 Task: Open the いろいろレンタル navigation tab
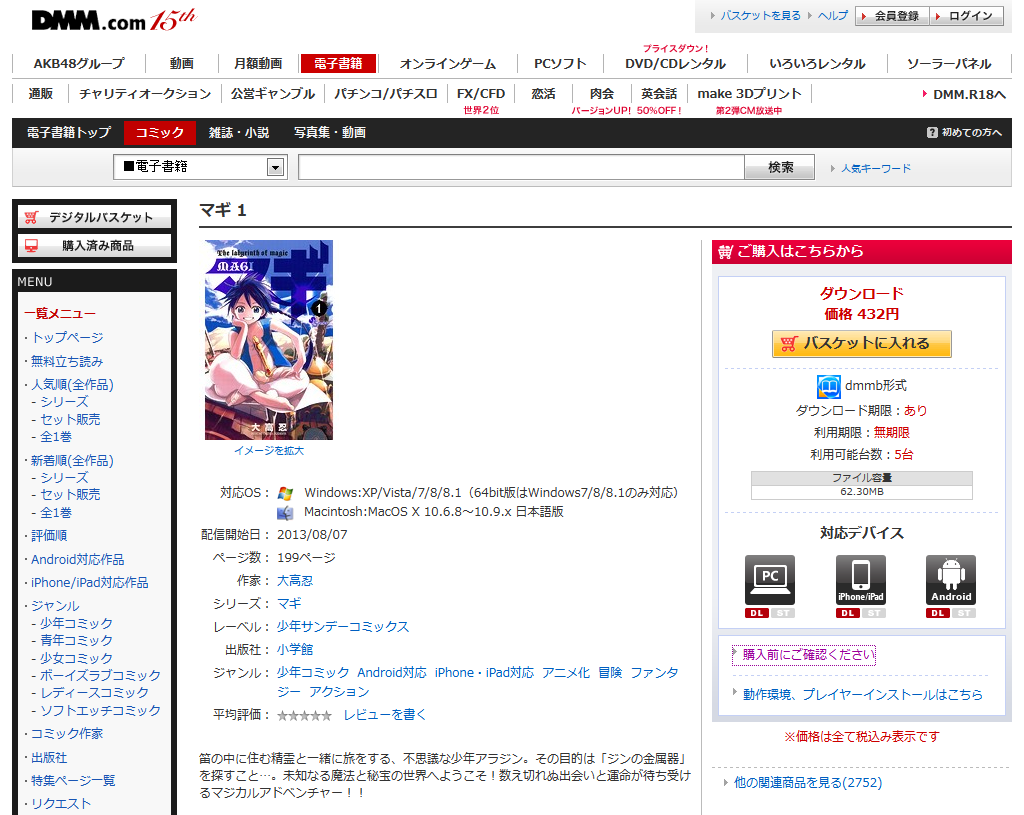(817, 63)
